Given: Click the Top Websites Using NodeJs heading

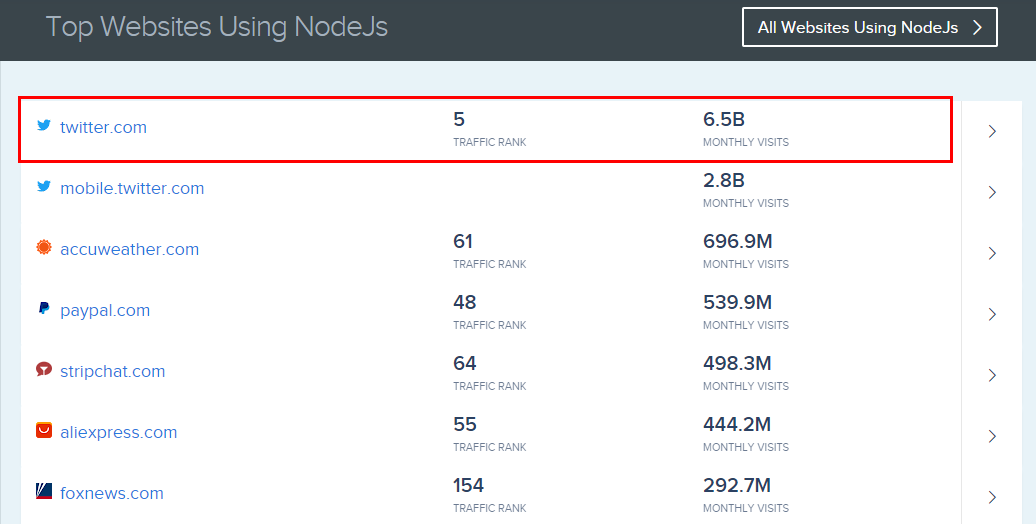Looking at the screenshot, I should 217,27.
